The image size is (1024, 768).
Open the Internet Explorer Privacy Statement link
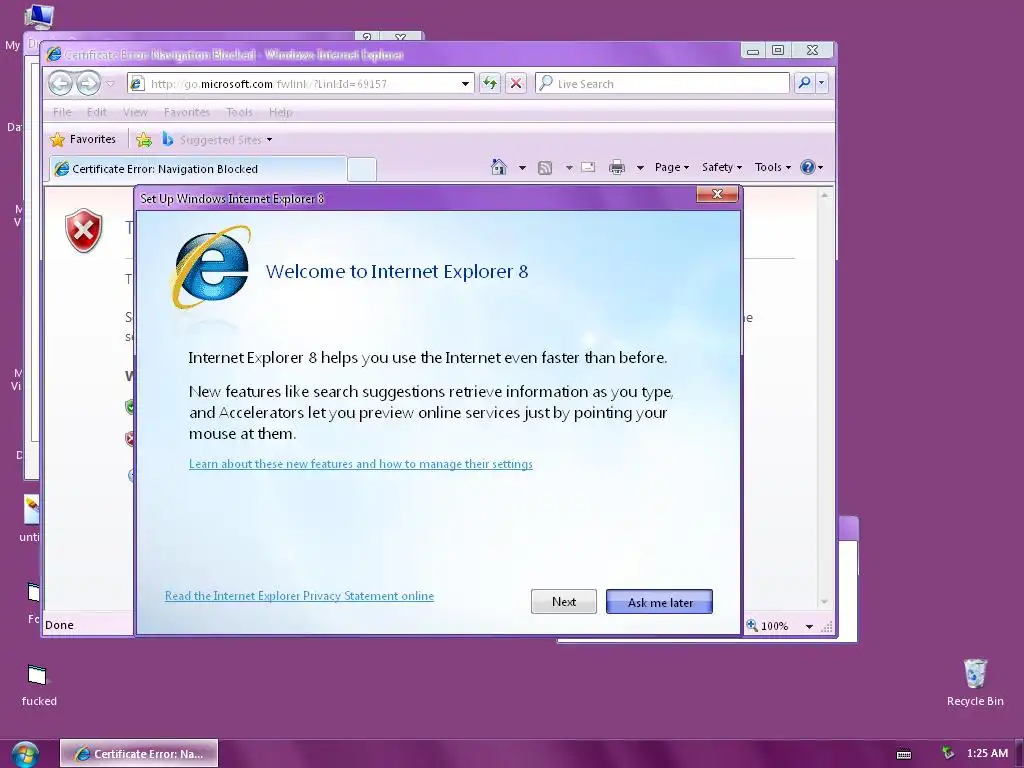pos(299,596)
